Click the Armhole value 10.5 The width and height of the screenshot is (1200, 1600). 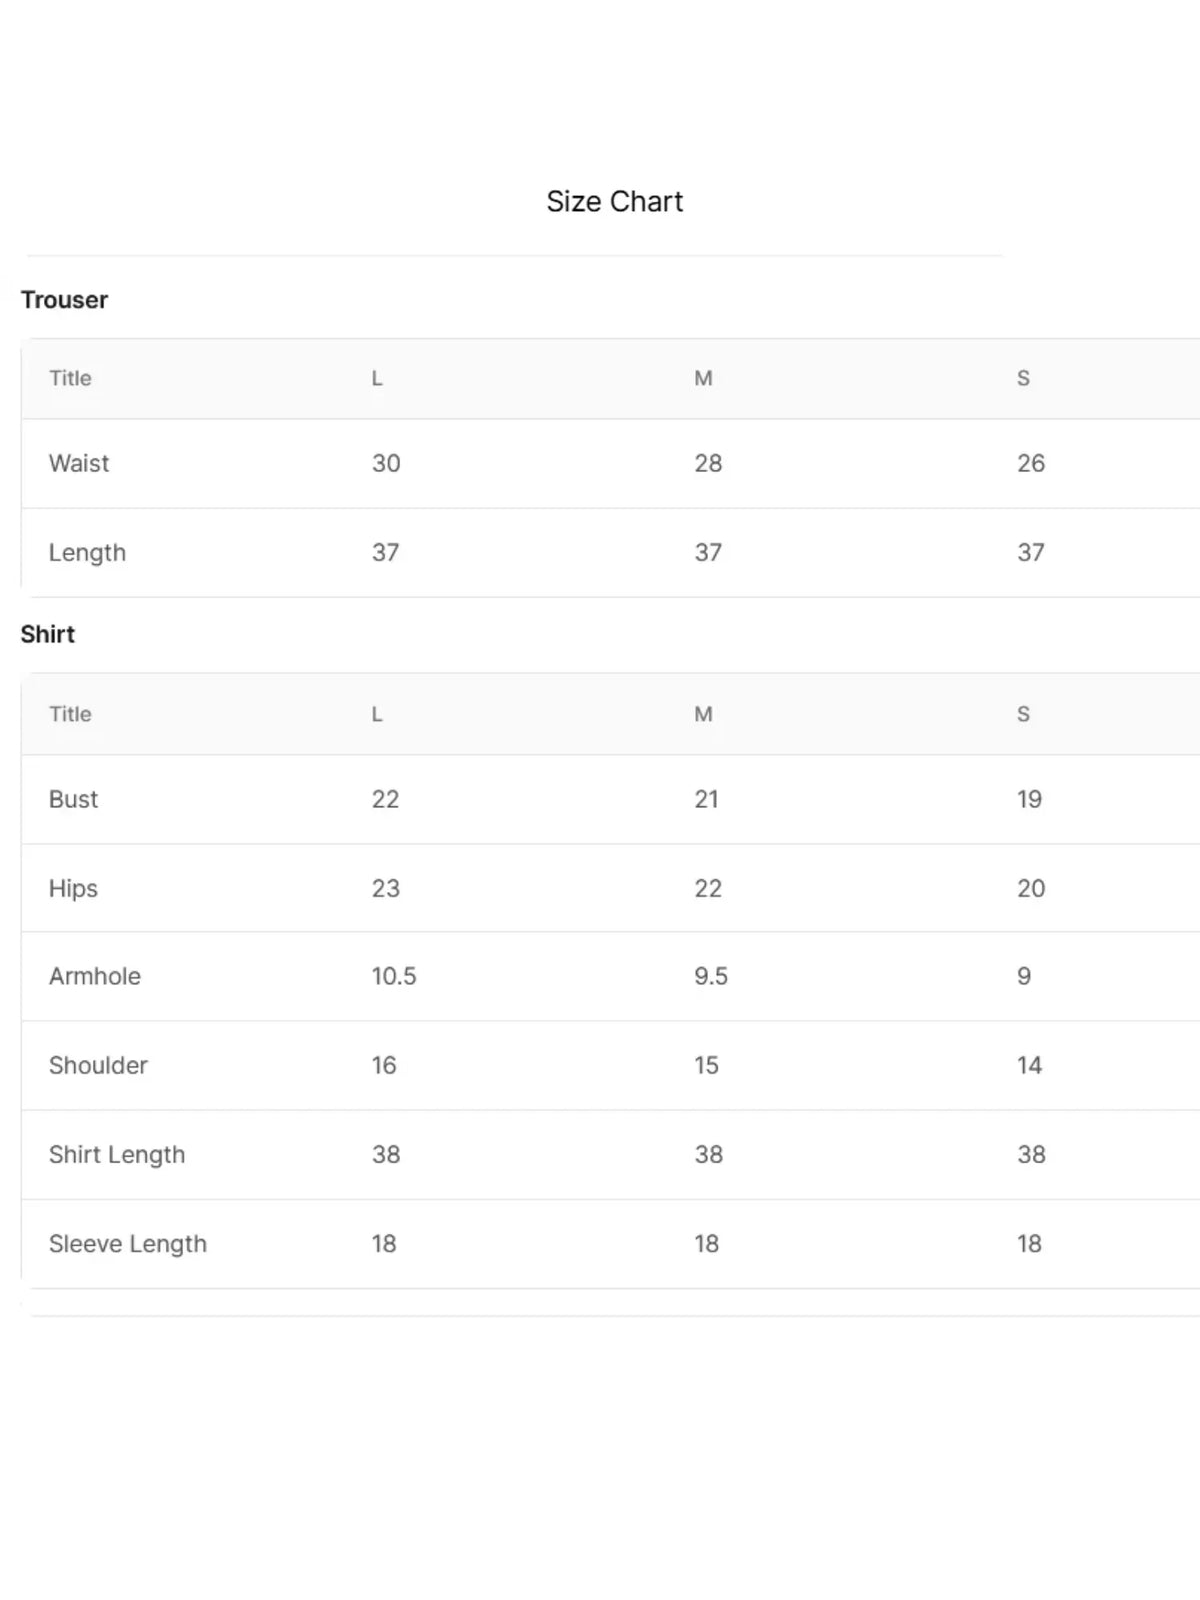click(x=394, y=976)
